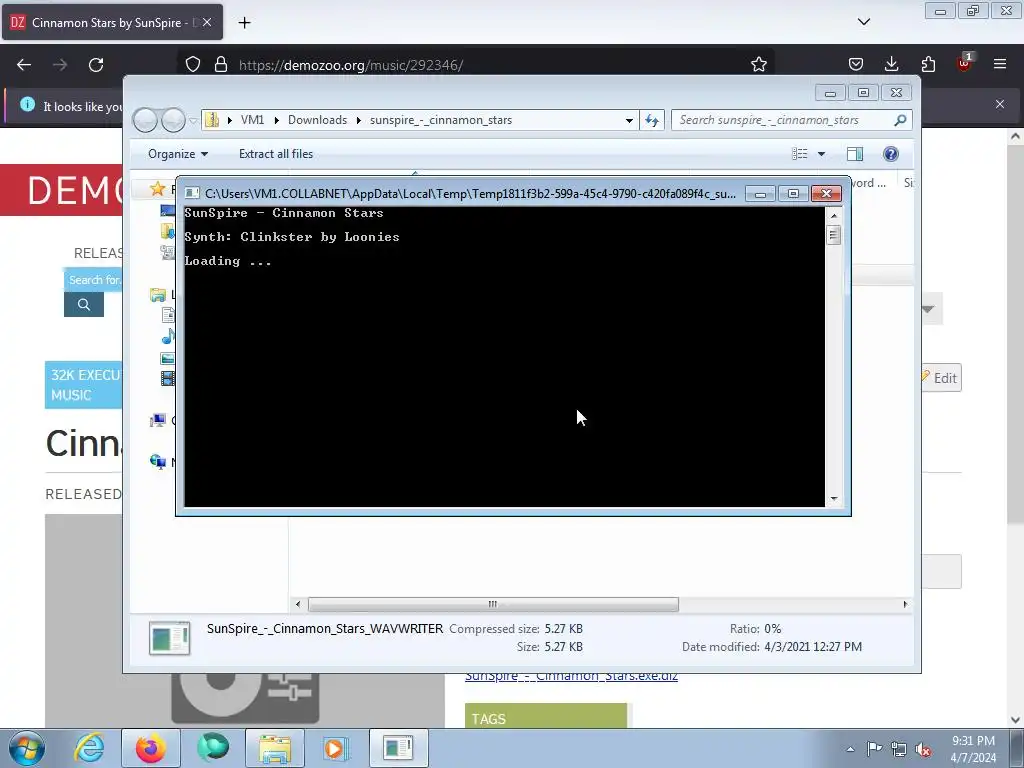Click Explorer back navigation button
The width and height of the screenshot is (1024, 768).
[x=145, y=120]
